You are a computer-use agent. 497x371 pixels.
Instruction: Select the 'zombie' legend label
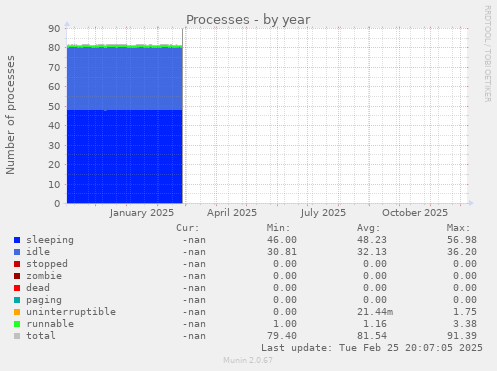pos(44,276)
